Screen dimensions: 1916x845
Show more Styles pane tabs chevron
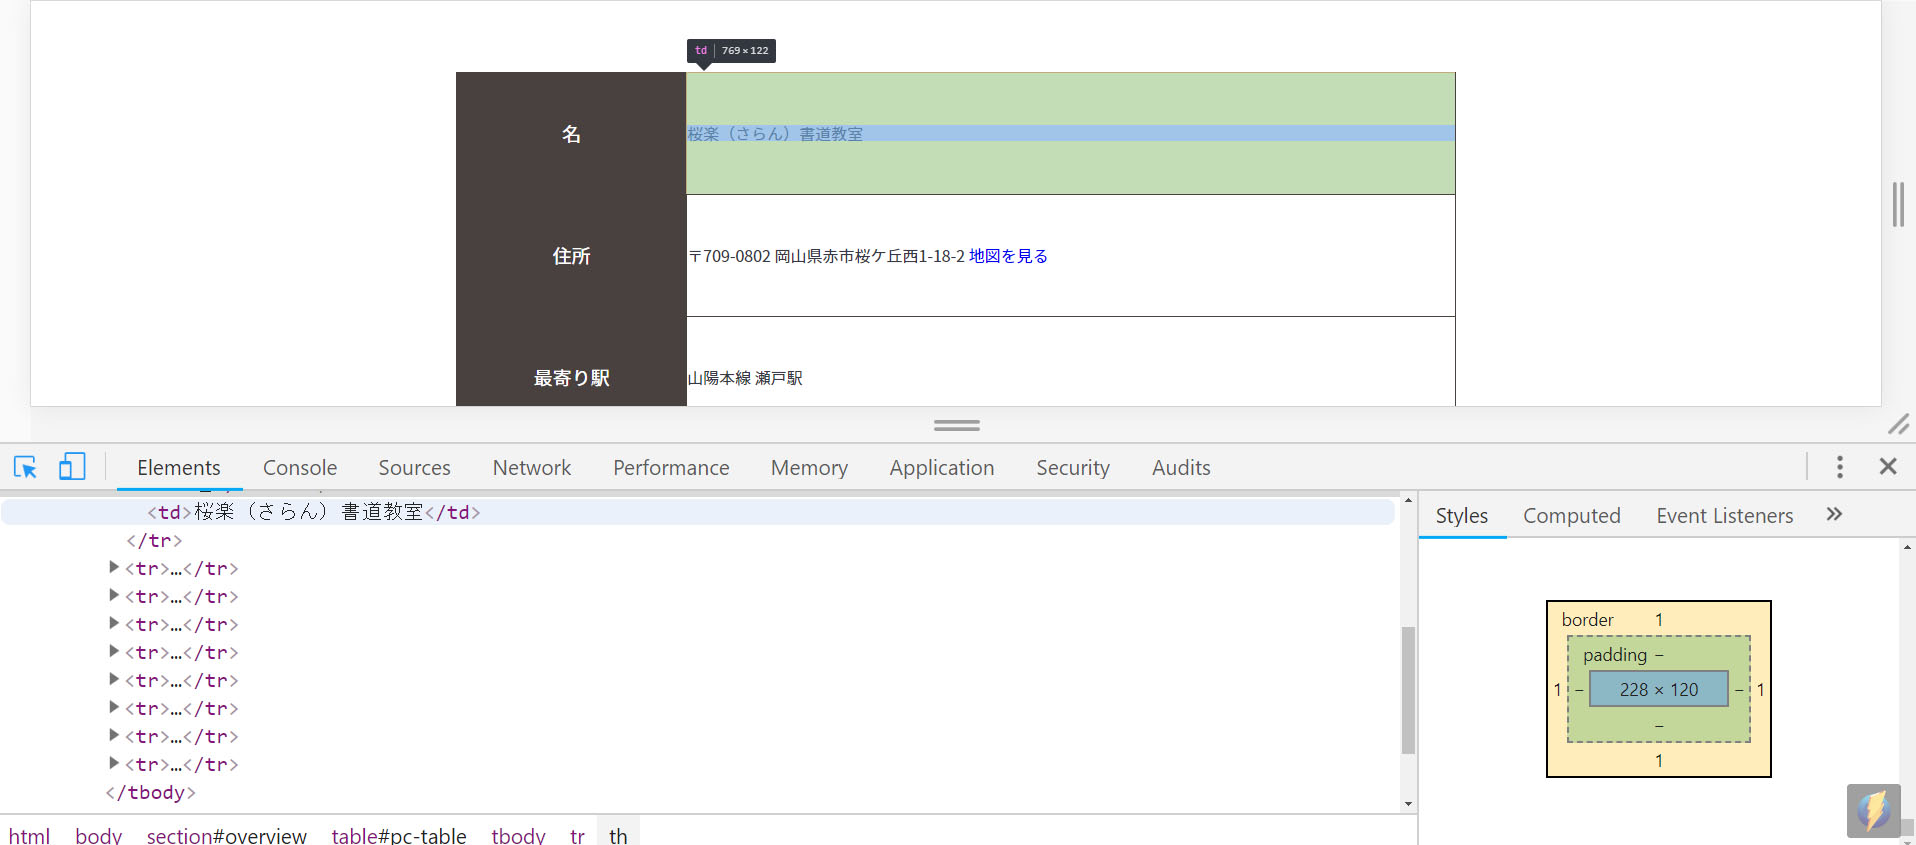(x=1834, y=515)
